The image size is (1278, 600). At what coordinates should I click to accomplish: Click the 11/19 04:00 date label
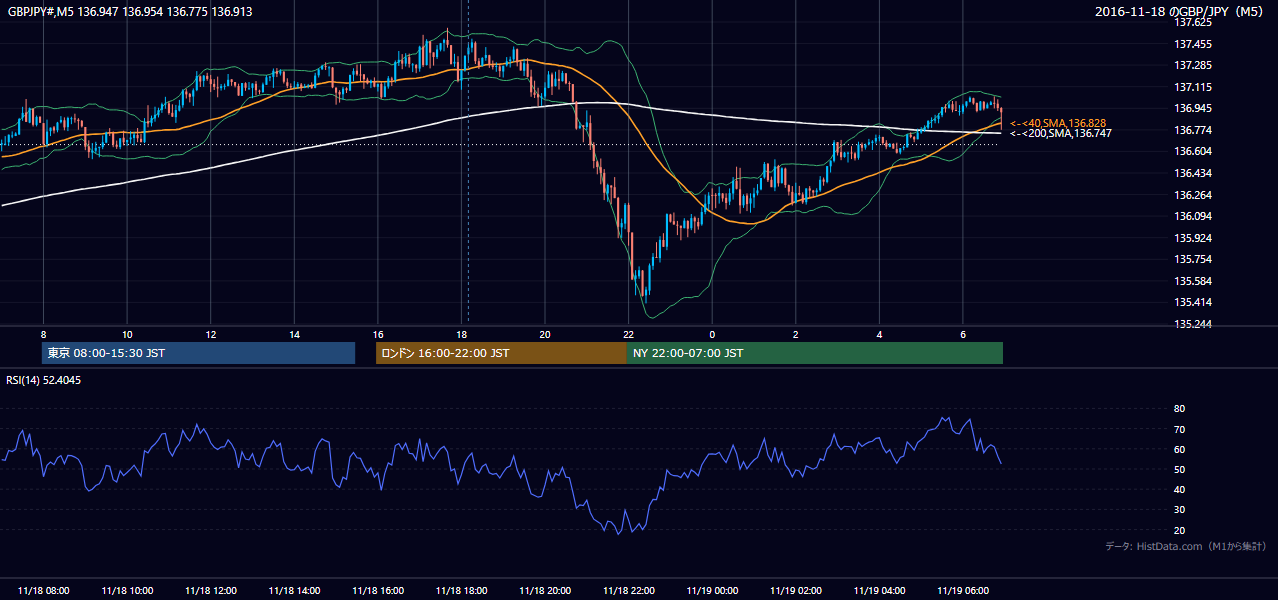pos(880,591)
